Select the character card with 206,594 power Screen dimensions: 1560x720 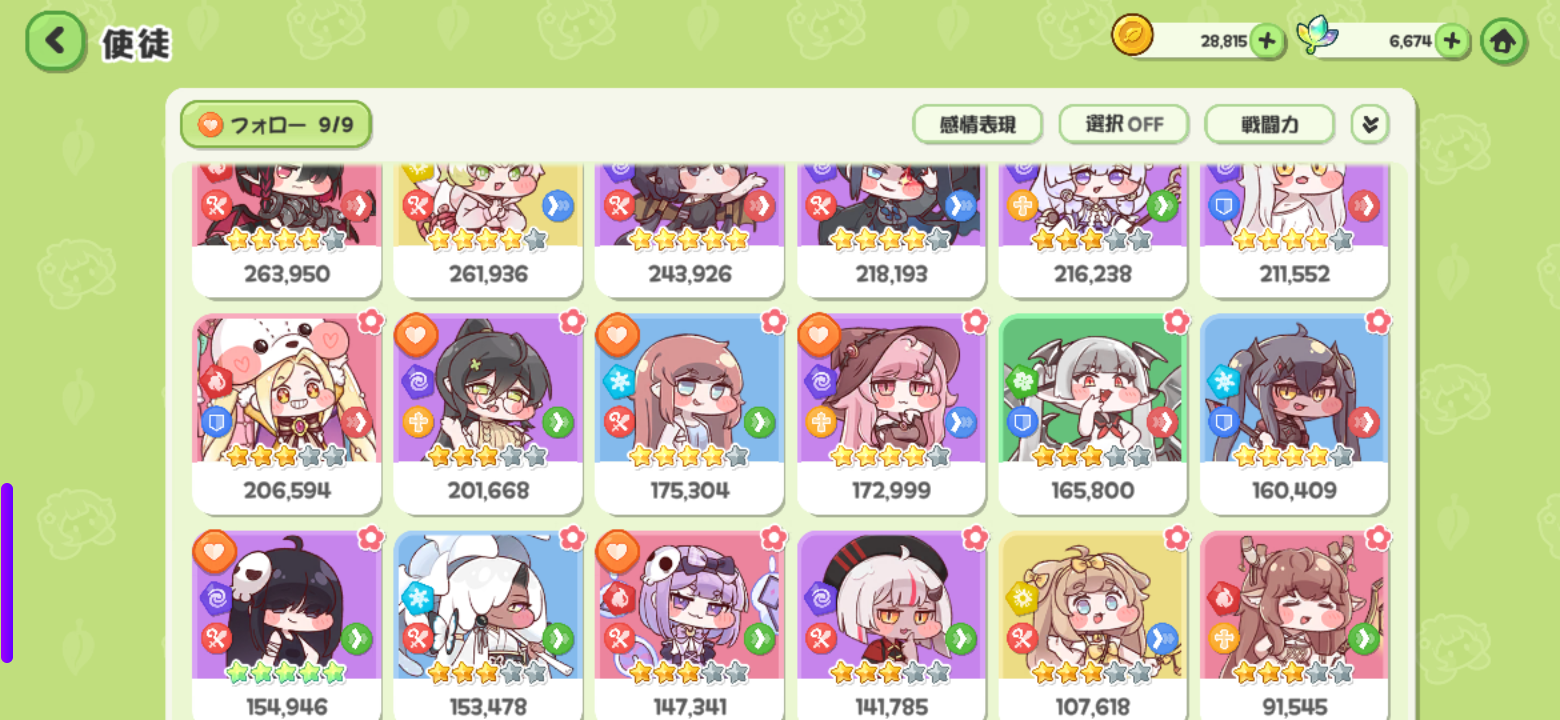[287, 413]
